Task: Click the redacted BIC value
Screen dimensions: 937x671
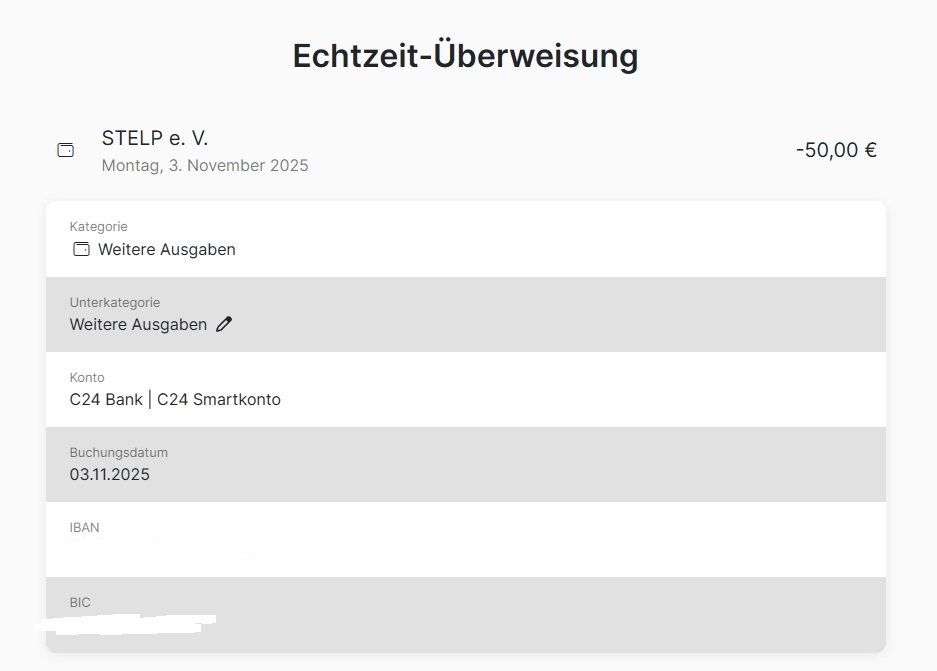Action: click(125, 624)
